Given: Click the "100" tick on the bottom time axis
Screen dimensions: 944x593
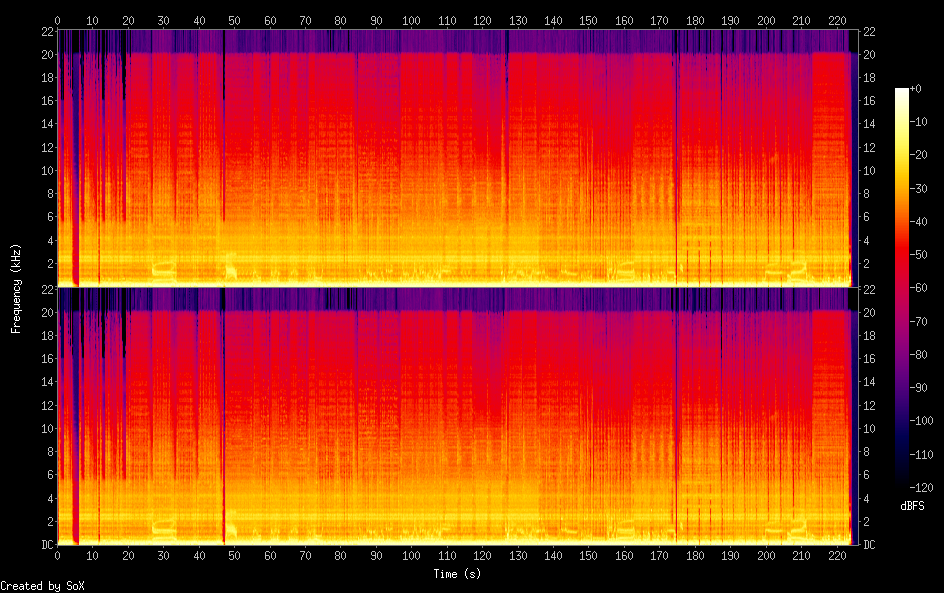Looking at the screenshot, I should (411, 555).
